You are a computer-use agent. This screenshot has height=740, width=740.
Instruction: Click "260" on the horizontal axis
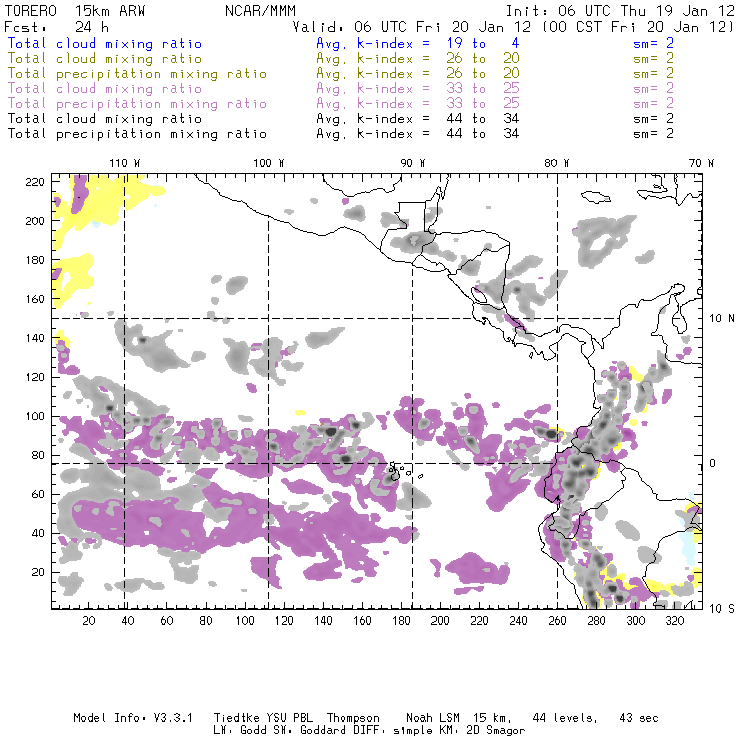tap(557, 621)
